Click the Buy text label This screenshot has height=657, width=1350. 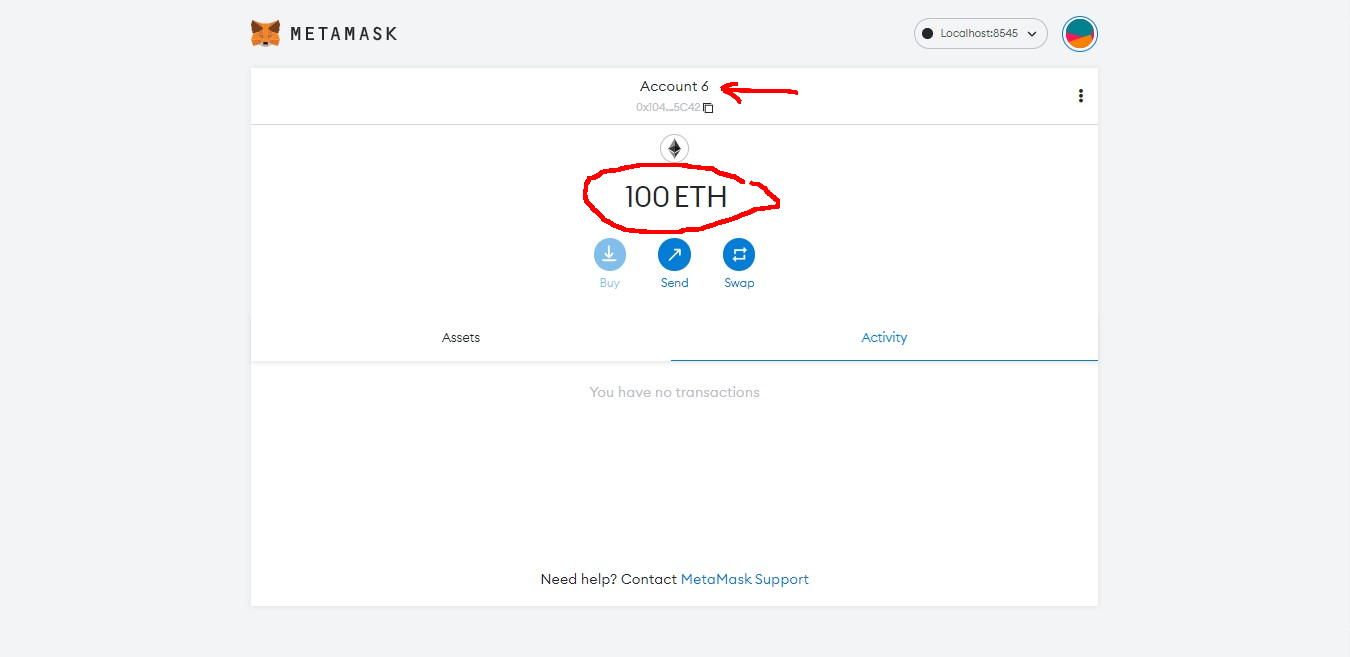(610, 283)
